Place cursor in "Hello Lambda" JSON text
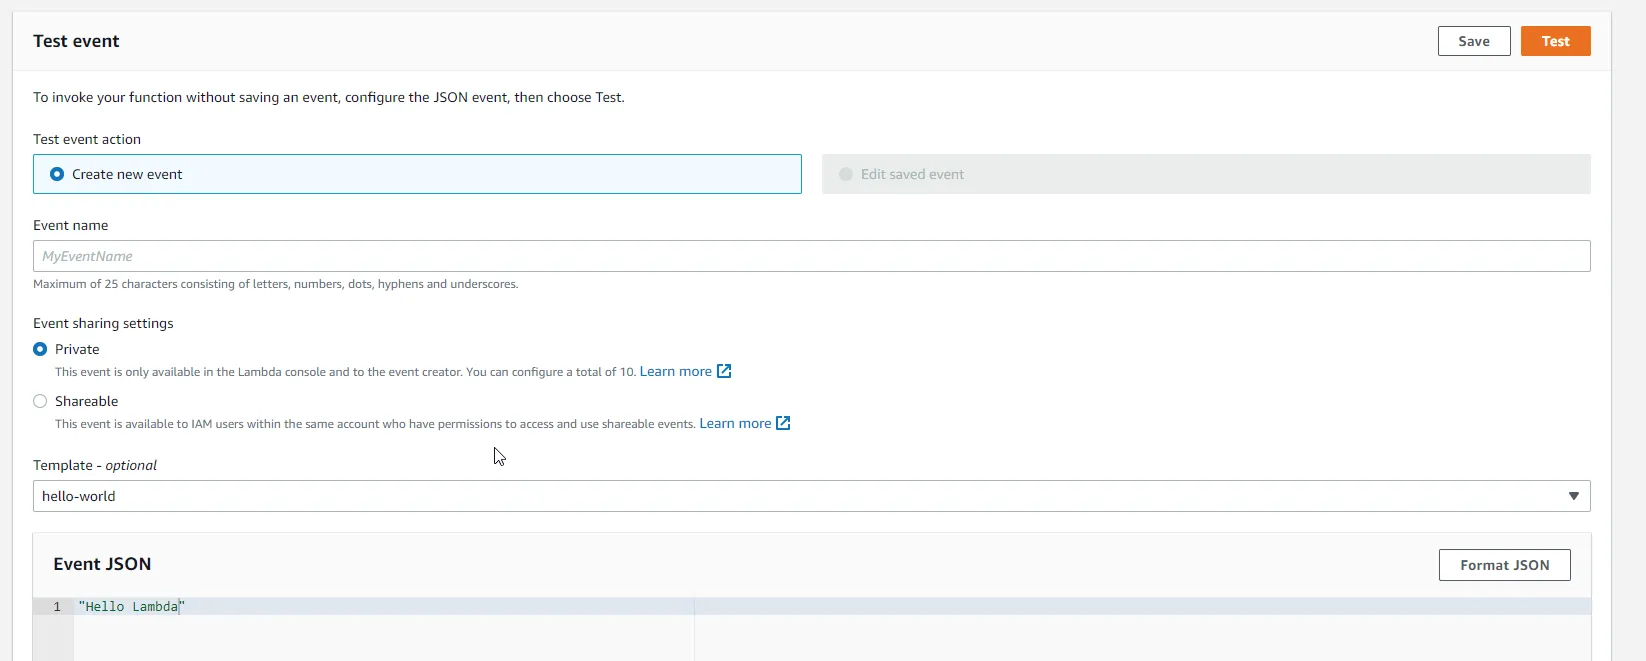 pos(132,607)
